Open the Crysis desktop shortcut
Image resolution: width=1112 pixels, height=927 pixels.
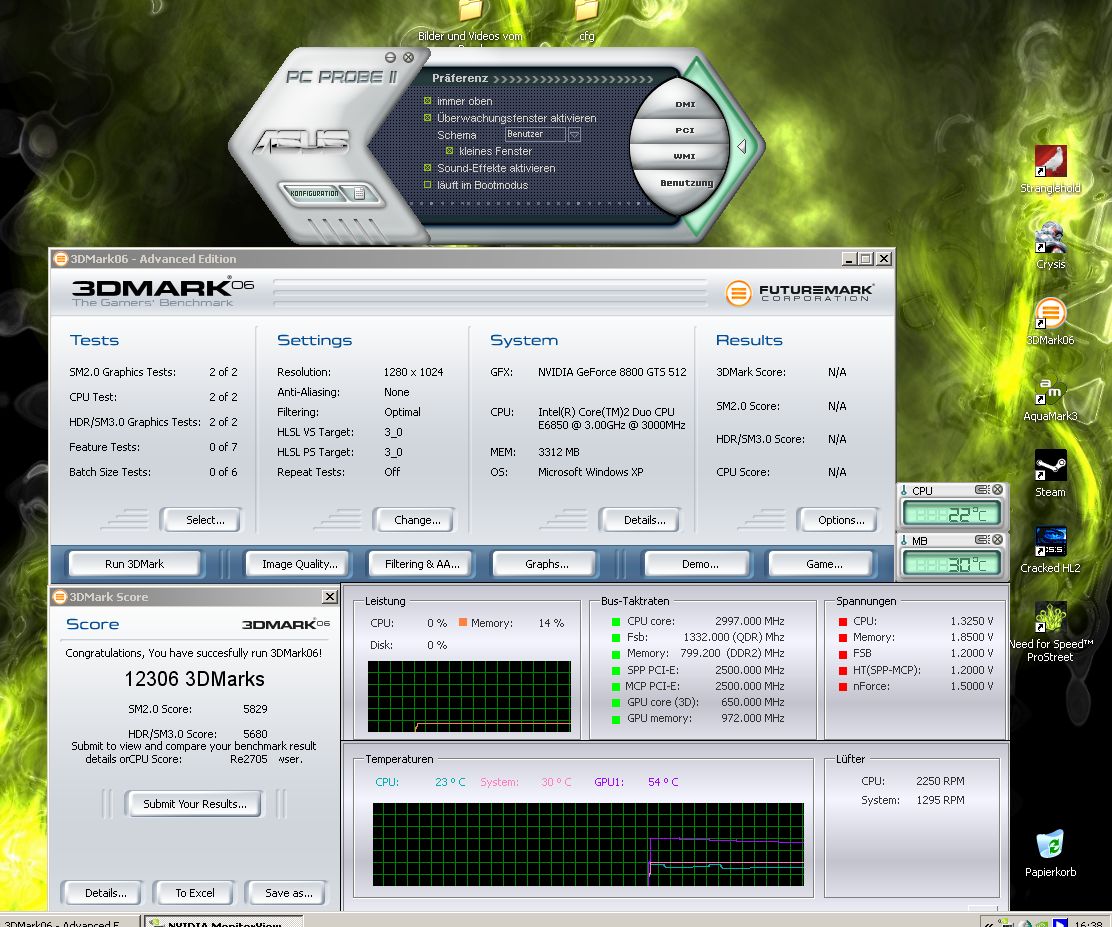[x=1050, y=245]
